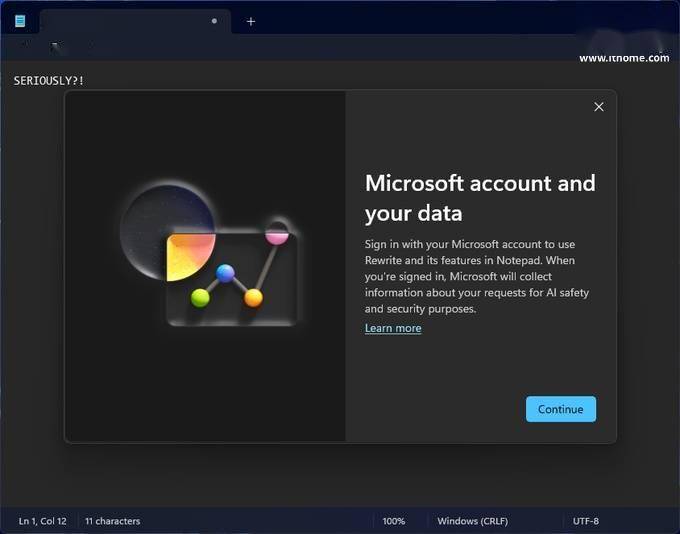
Task: Click the Notepad app icon
Action: pyautogui.click(x=20, y=21)
